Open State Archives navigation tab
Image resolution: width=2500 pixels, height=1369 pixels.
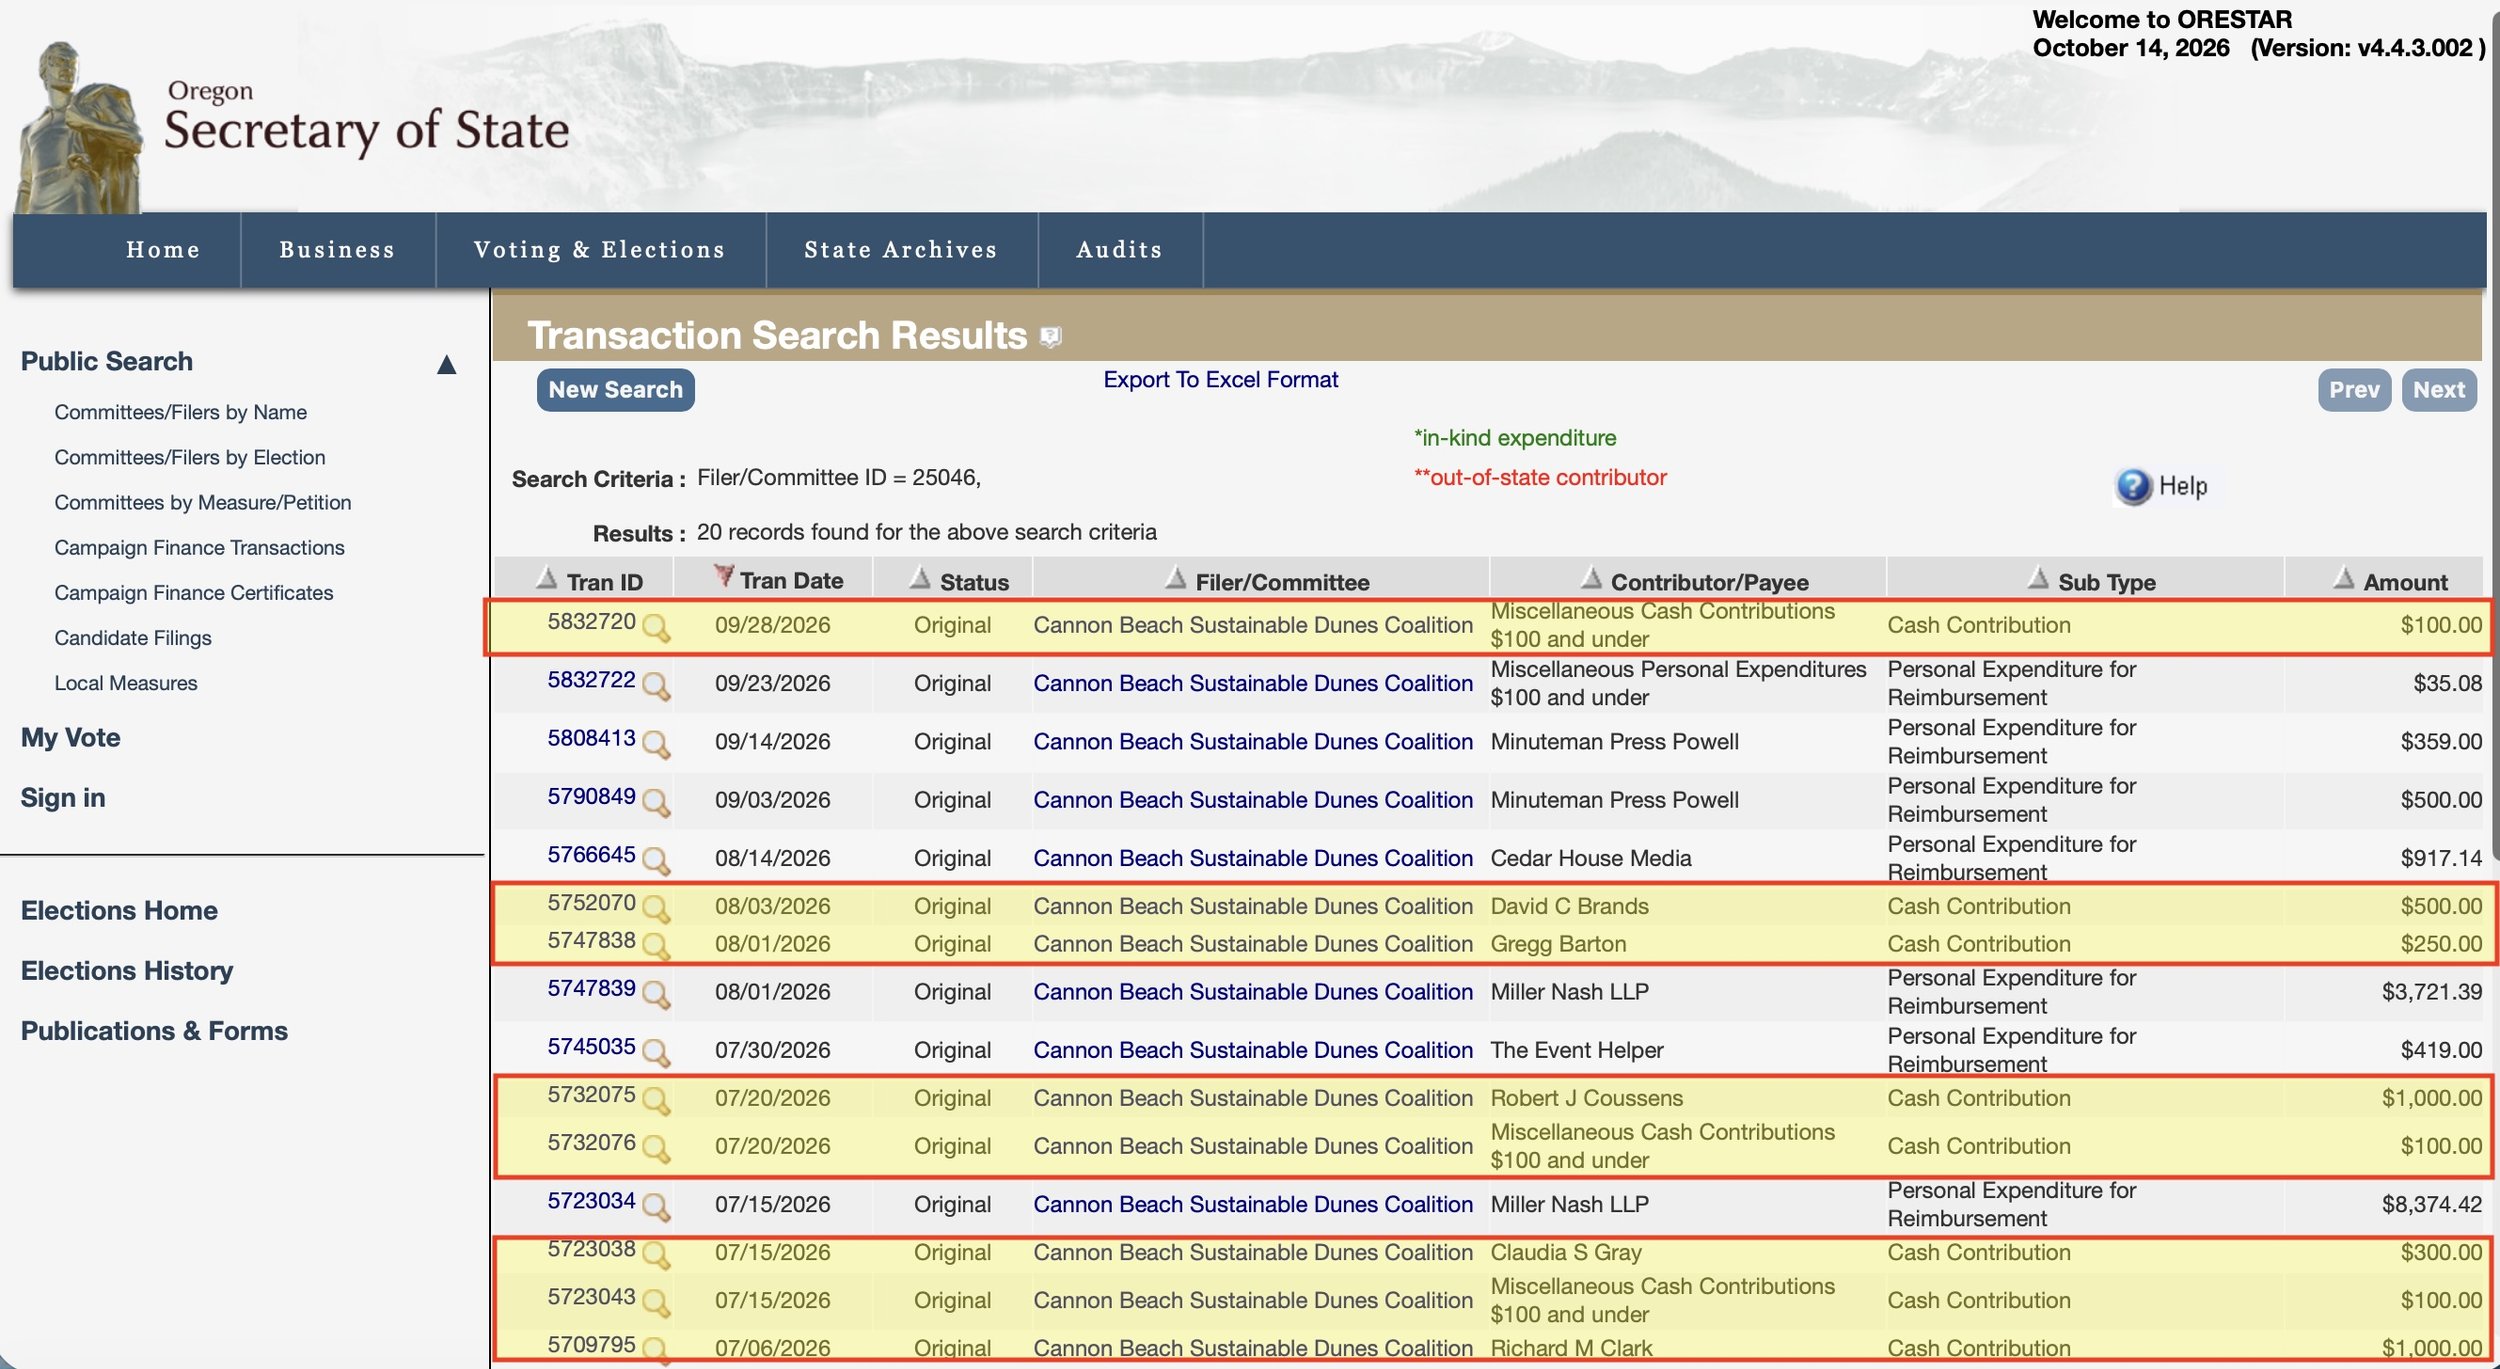pyautogui.click(x=901, y=250)
